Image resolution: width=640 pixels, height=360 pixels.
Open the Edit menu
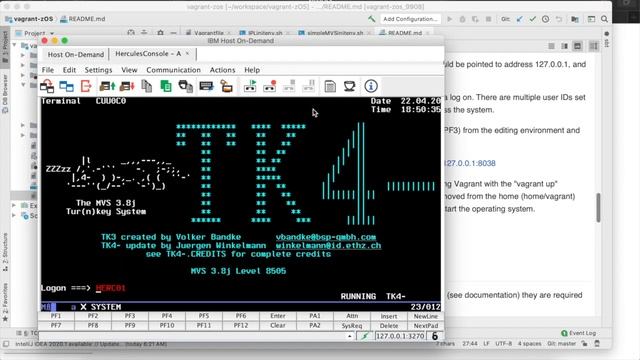tap(69, 70)
